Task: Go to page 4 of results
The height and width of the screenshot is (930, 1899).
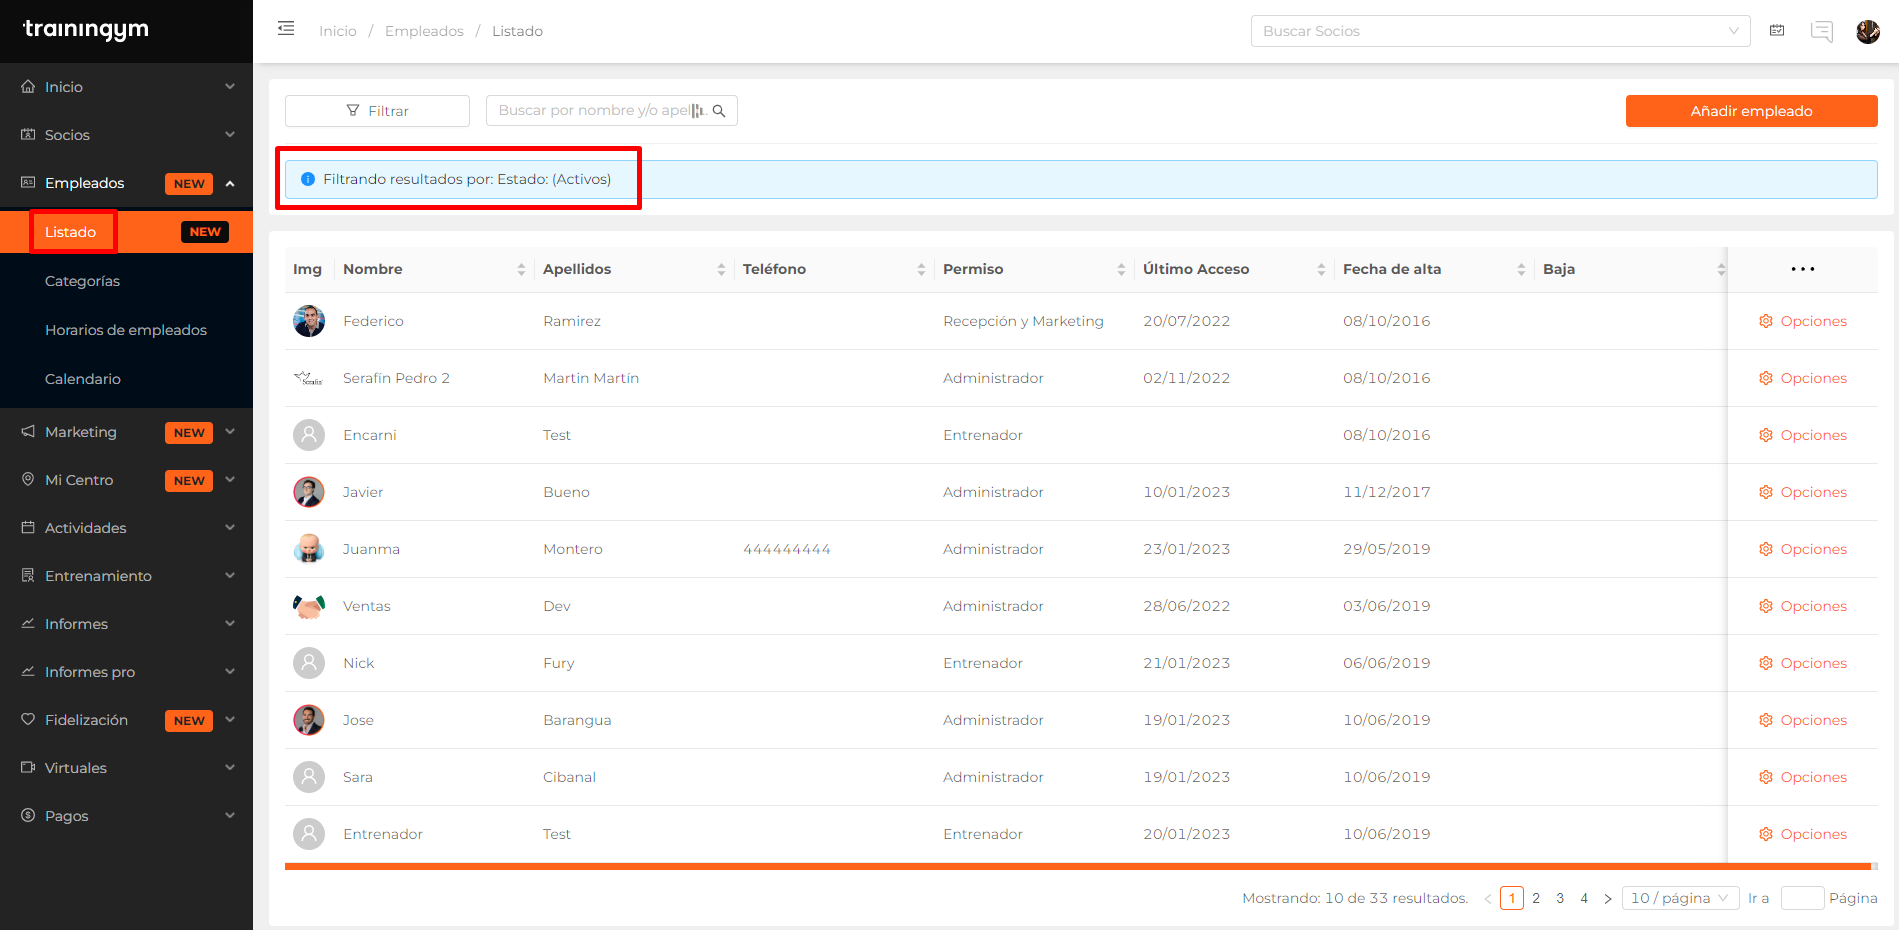Action: point(1584,898)
